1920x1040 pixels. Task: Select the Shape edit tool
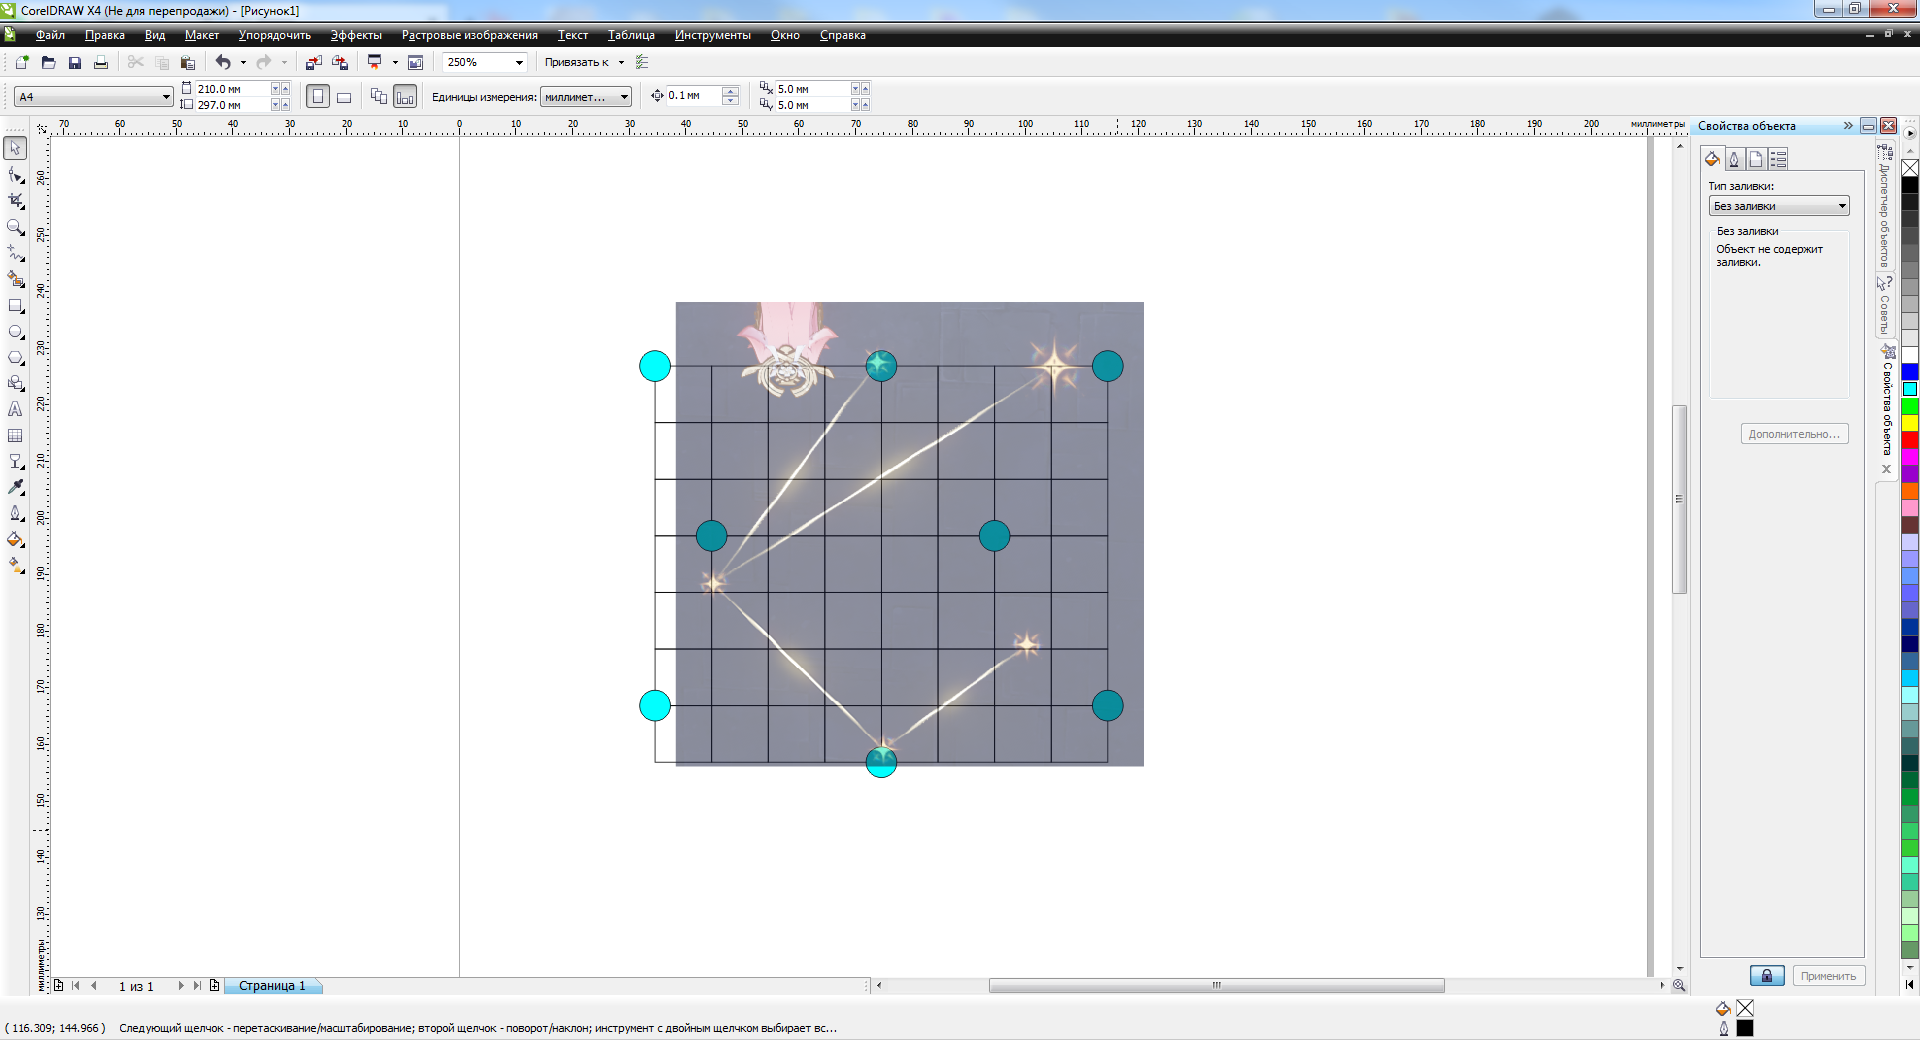tap(15, 175)
